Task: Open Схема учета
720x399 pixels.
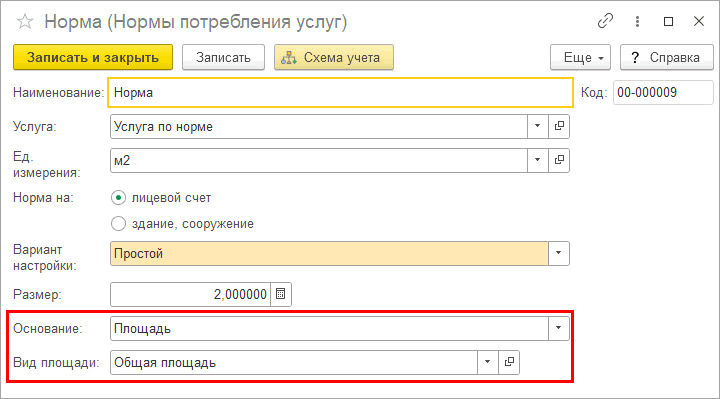Action: (334, 57)
